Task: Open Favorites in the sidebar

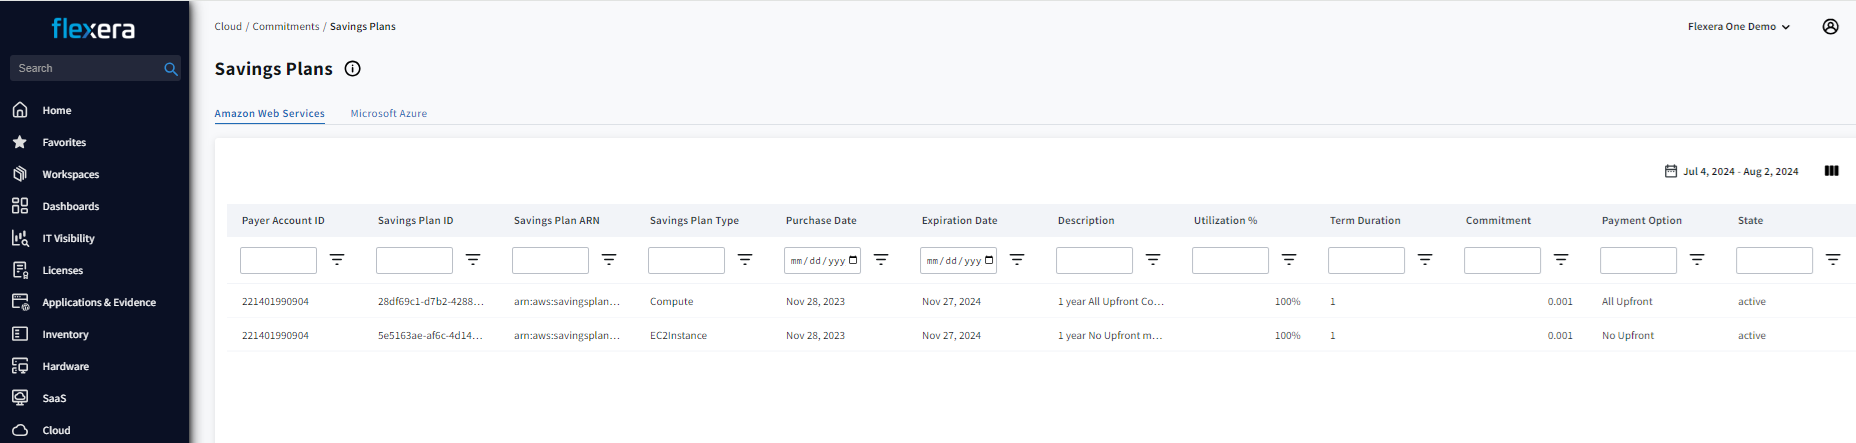Action: 64,142
